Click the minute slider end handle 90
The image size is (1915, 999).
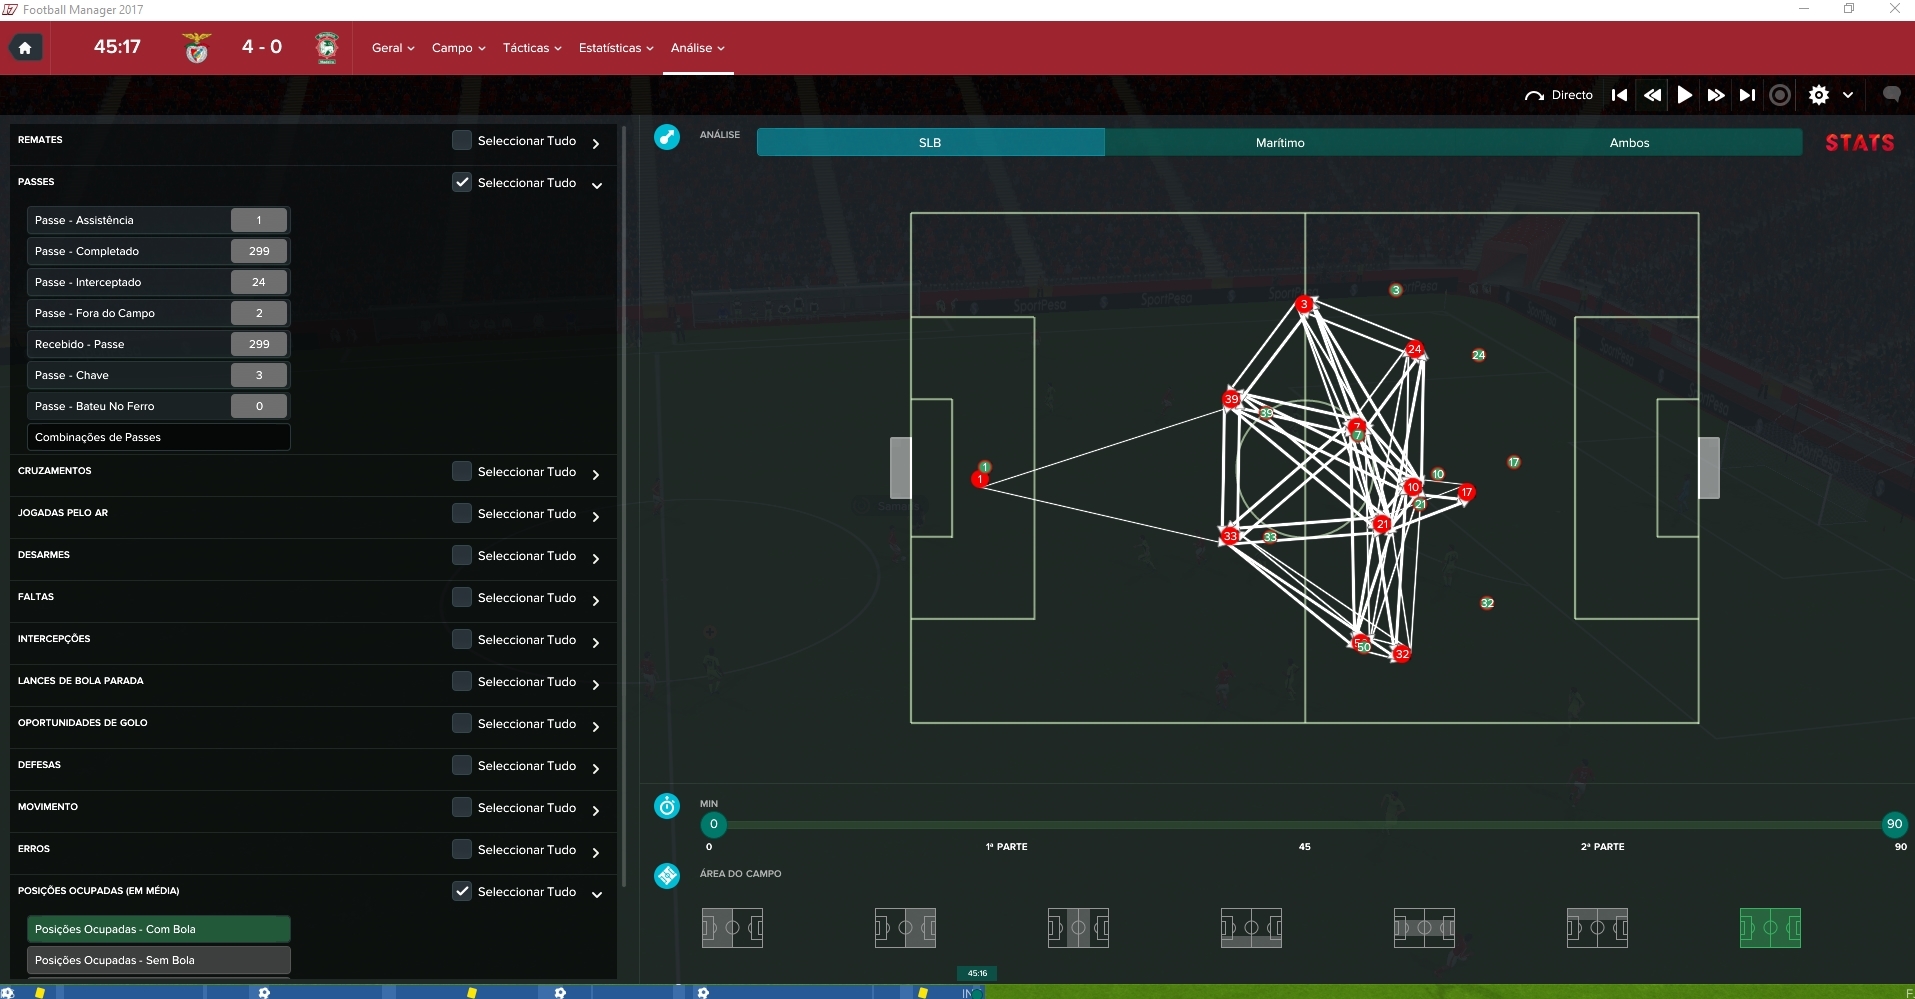click(x=1894, y=824)
